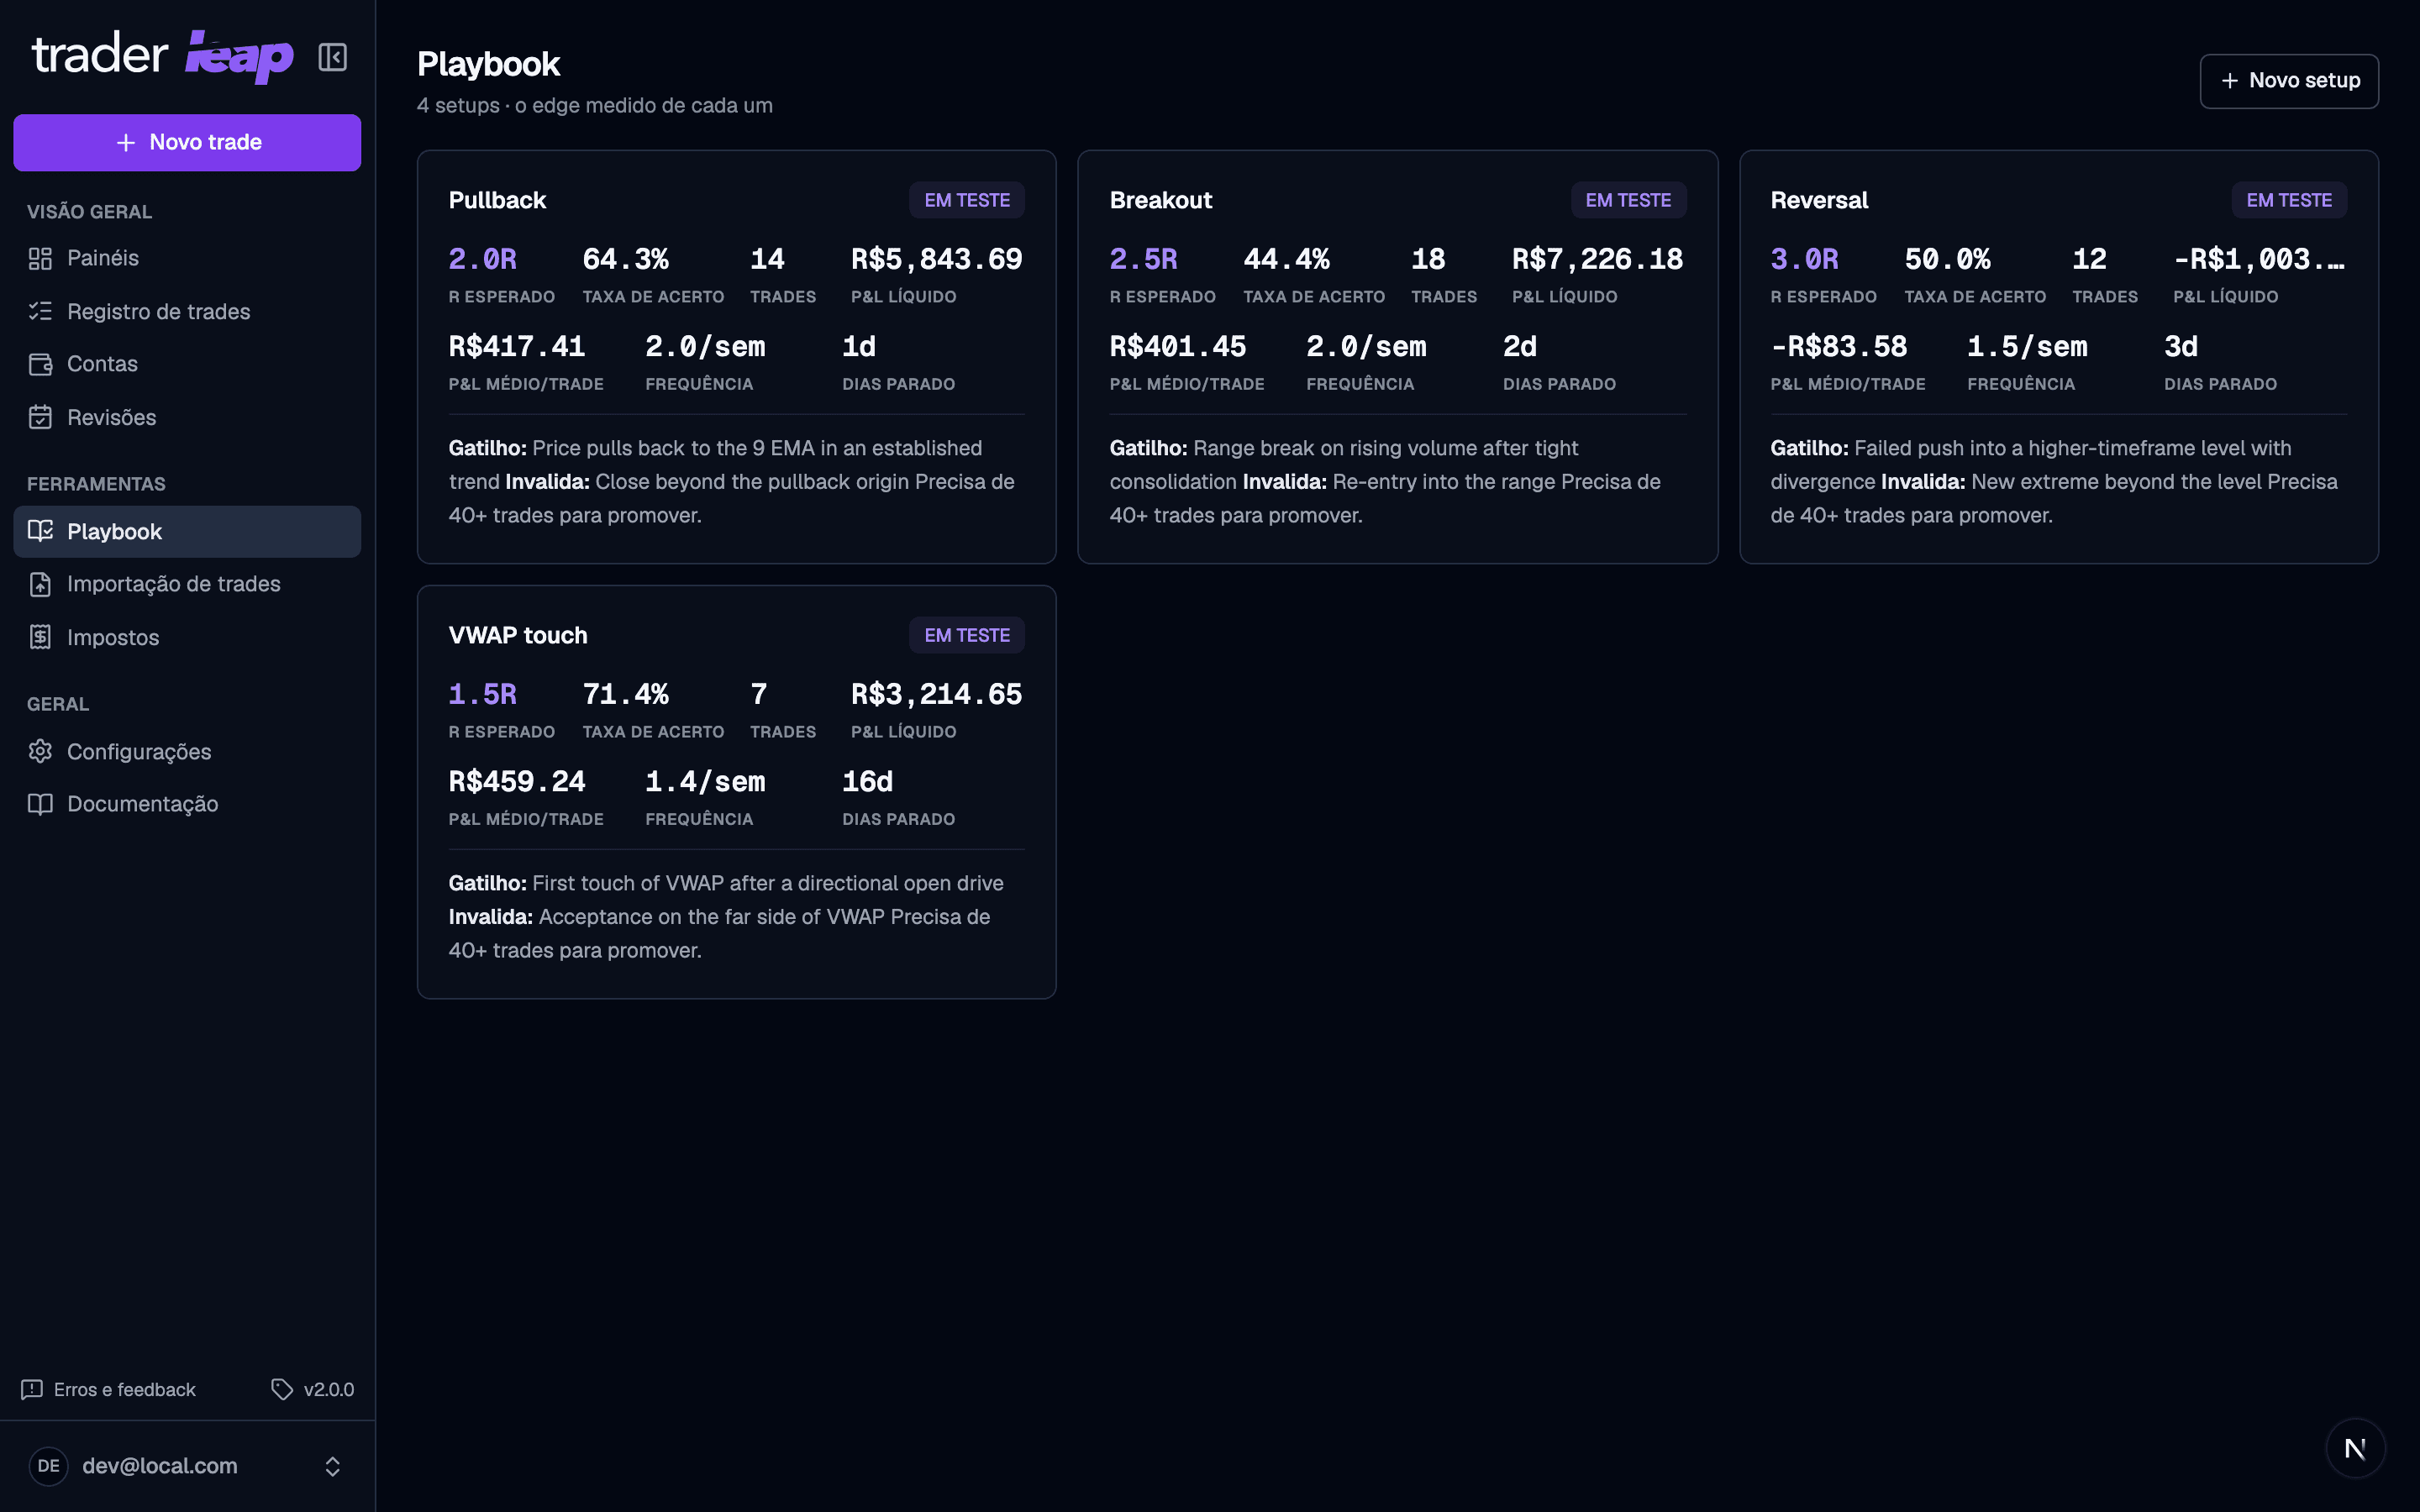Open the Pullback setup card title
Screen dimensions: 2420x1512
point(497,200)
